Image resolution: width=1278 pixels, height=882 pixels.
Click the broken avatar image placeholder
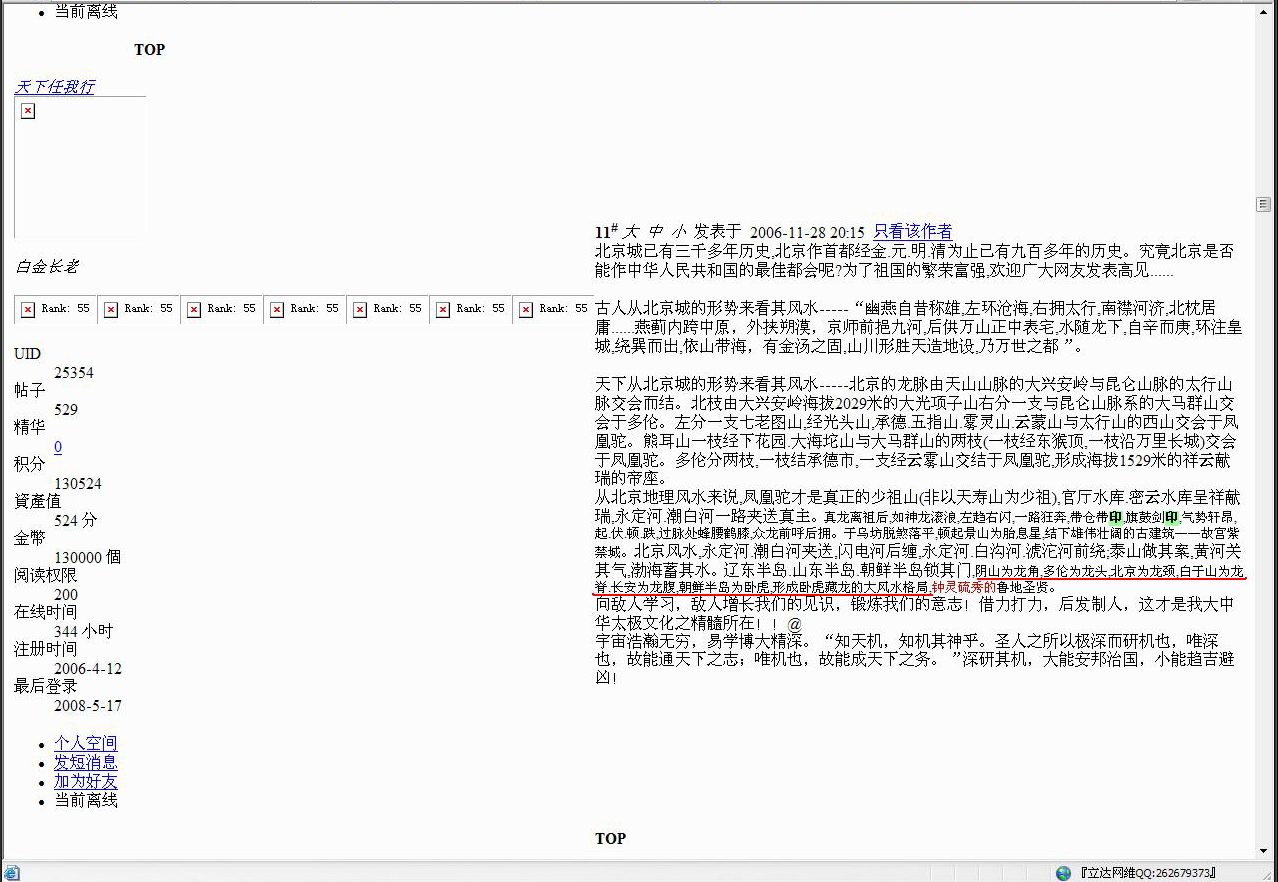[x=28, y=111]
